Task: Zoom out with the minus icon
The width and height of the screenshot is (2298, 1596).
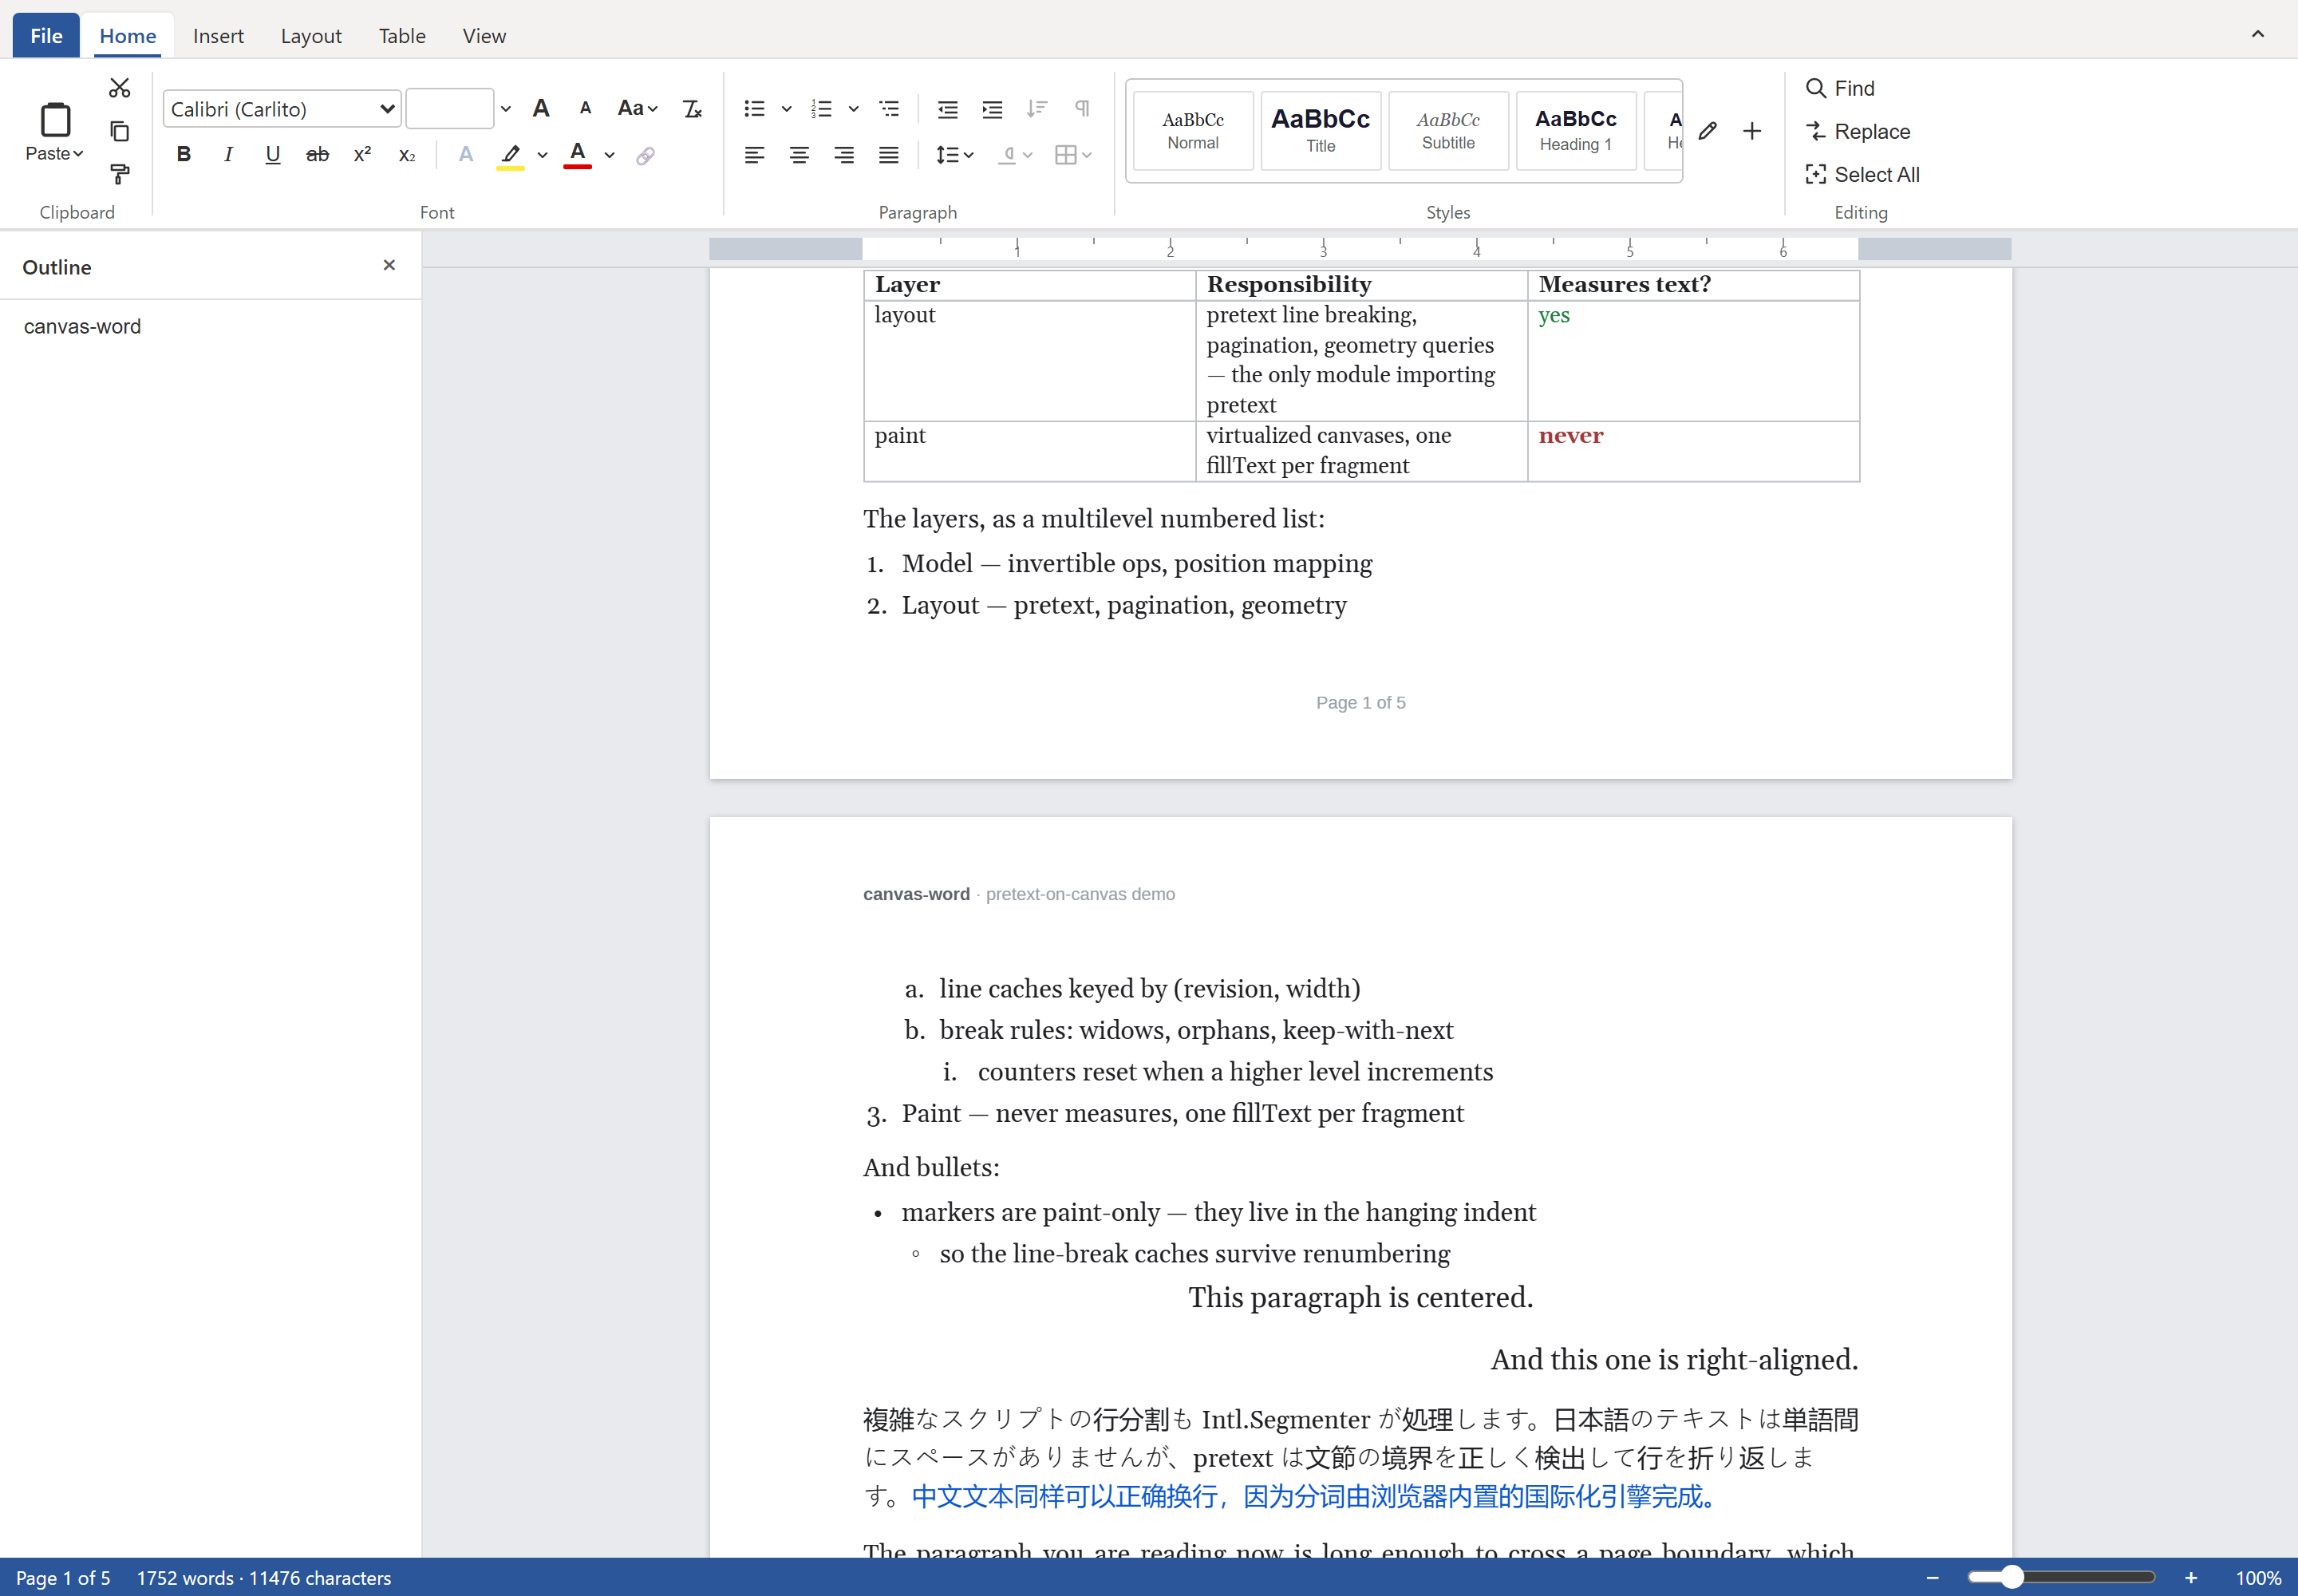Action: [1933, 1578]
